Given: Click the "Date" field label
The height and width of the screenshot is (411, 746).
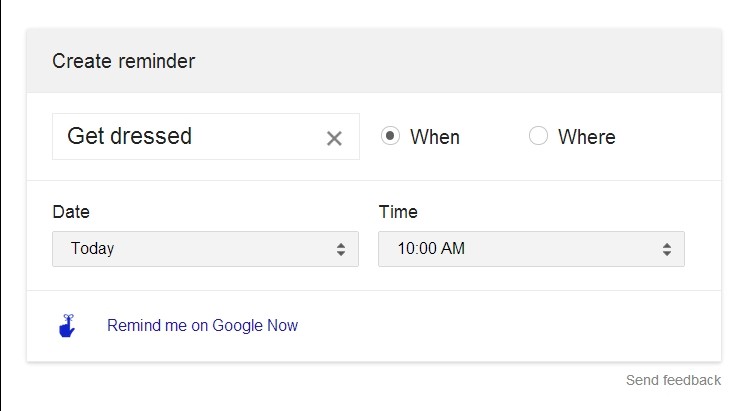Looking at the screenshot, I should pos(71,212).
